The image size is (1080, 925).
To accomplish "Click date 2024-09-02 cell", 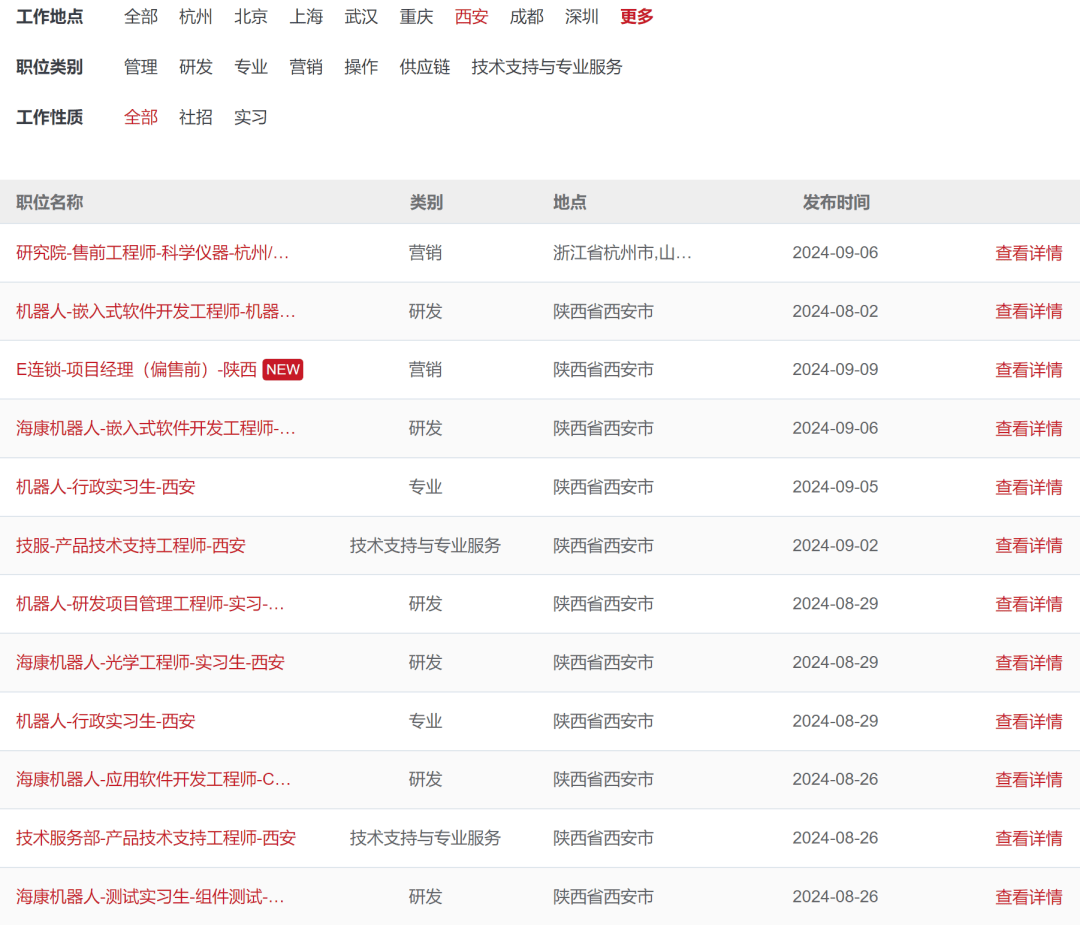I will click(x=835, y=545).
